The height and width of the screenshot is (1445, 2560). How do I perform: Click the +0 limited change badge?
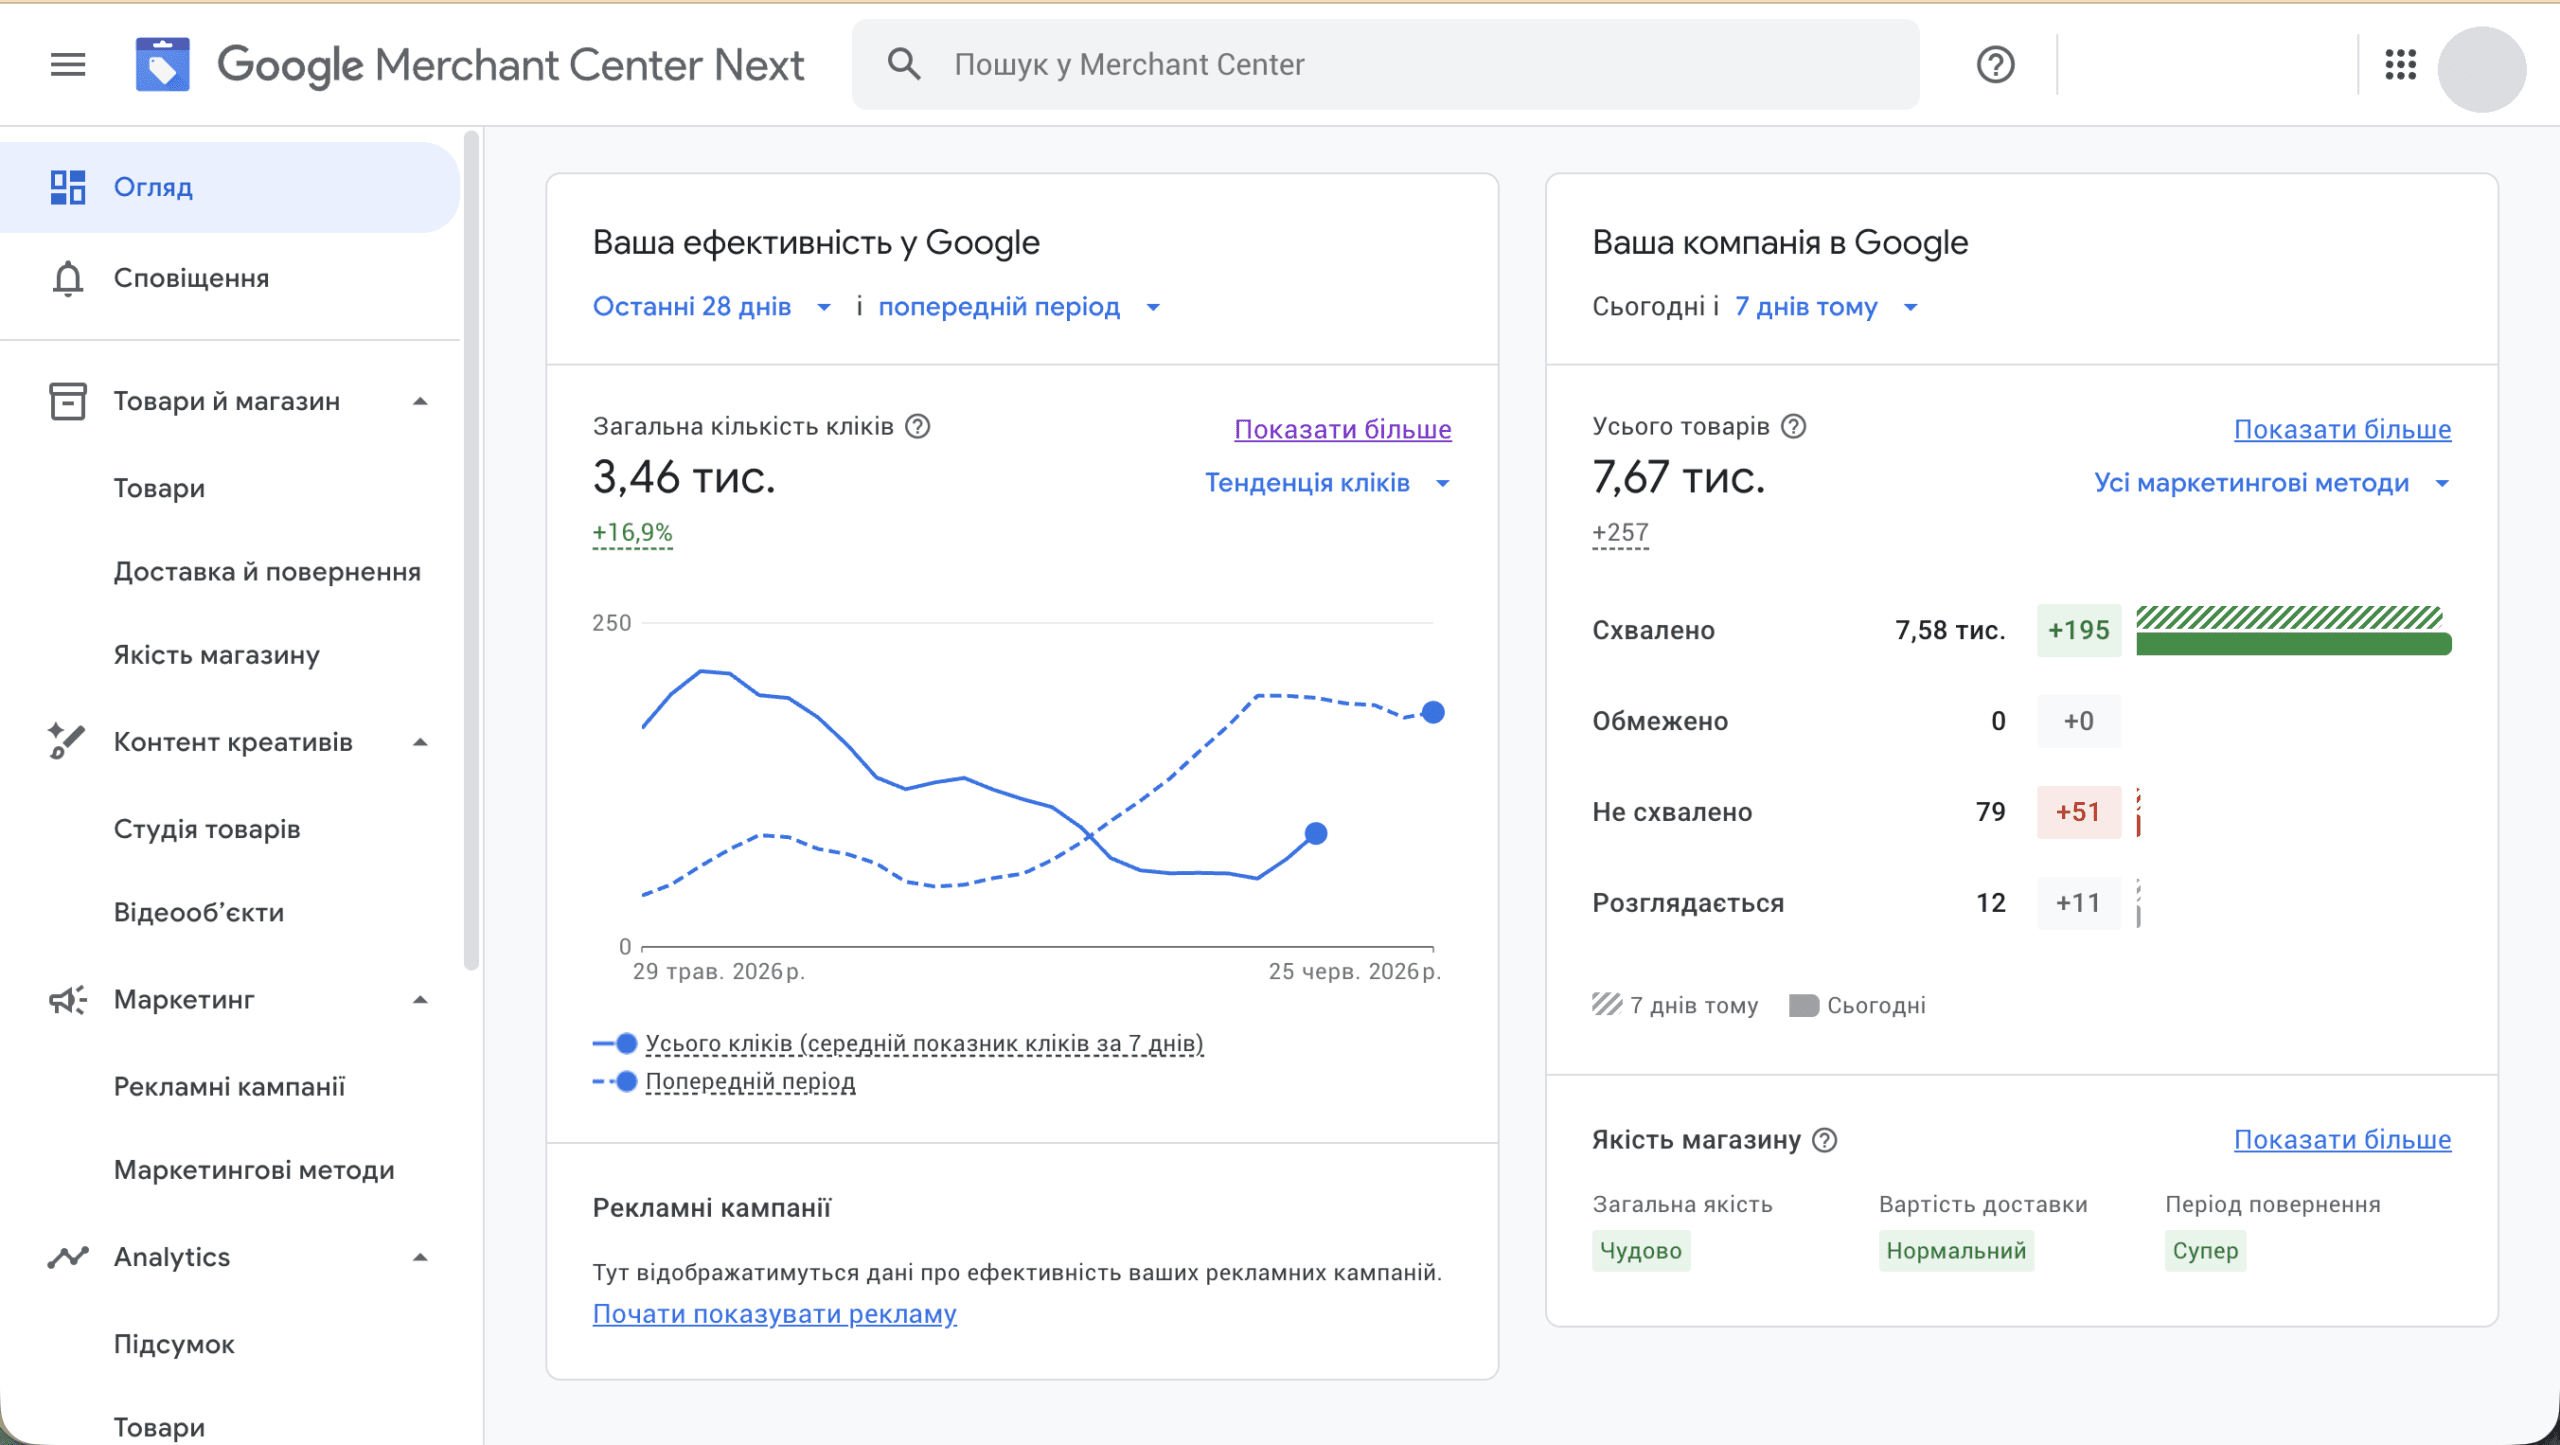(x=2078, y=722)
